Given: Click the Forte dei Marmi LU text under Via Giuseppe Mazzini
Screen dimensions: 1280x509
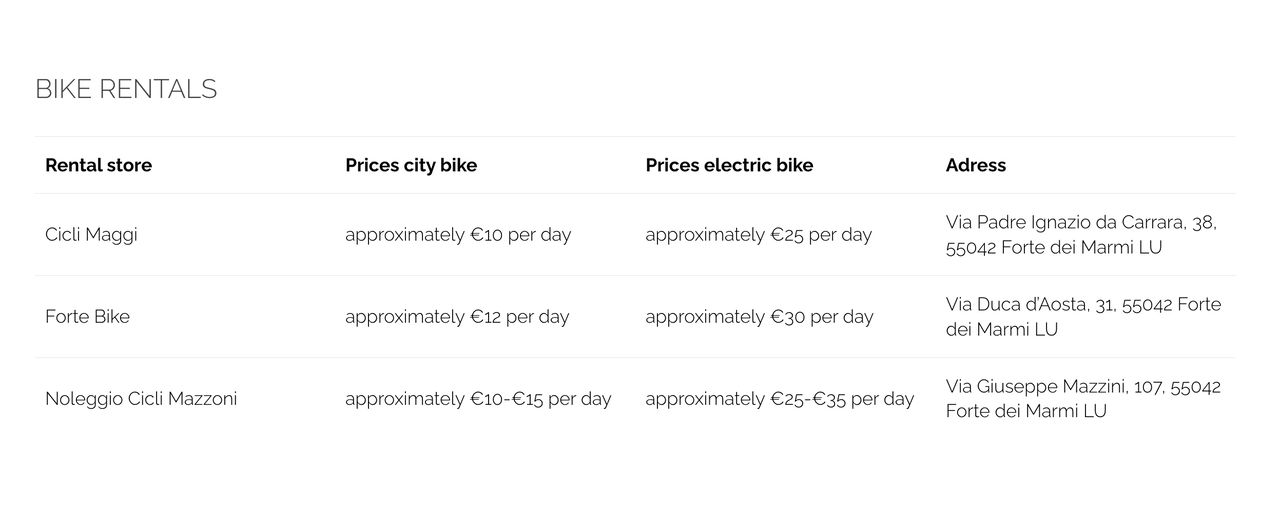Looking at the screenshot, I should click(1026, 411).
